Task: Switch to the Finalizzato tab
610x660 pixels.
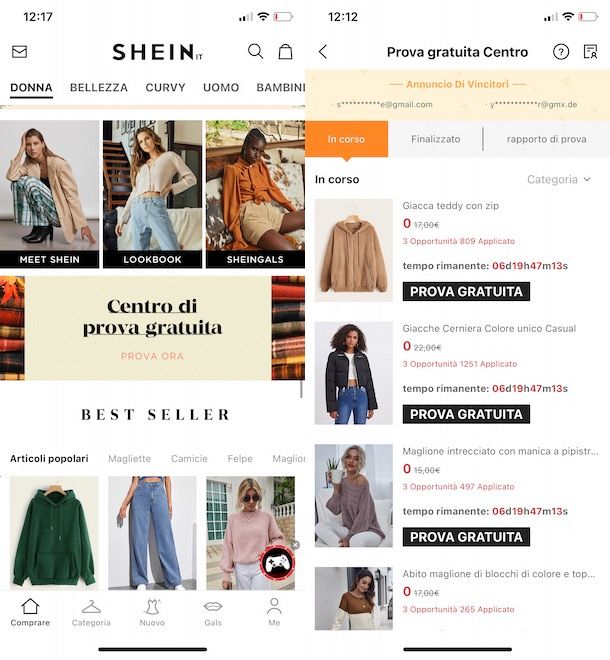Action: coord(435,139)
